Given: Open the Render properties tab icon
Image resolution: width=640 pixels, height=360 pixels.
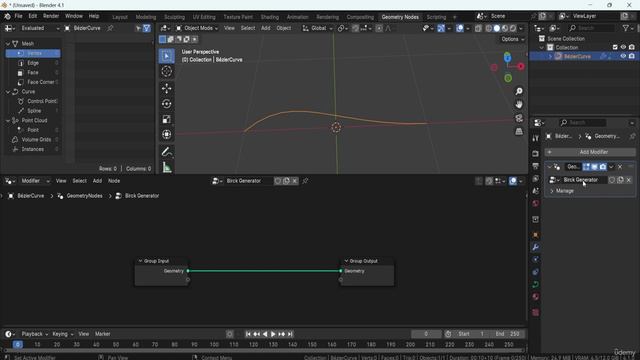Looking at the screenshot, I should (536, 154).
